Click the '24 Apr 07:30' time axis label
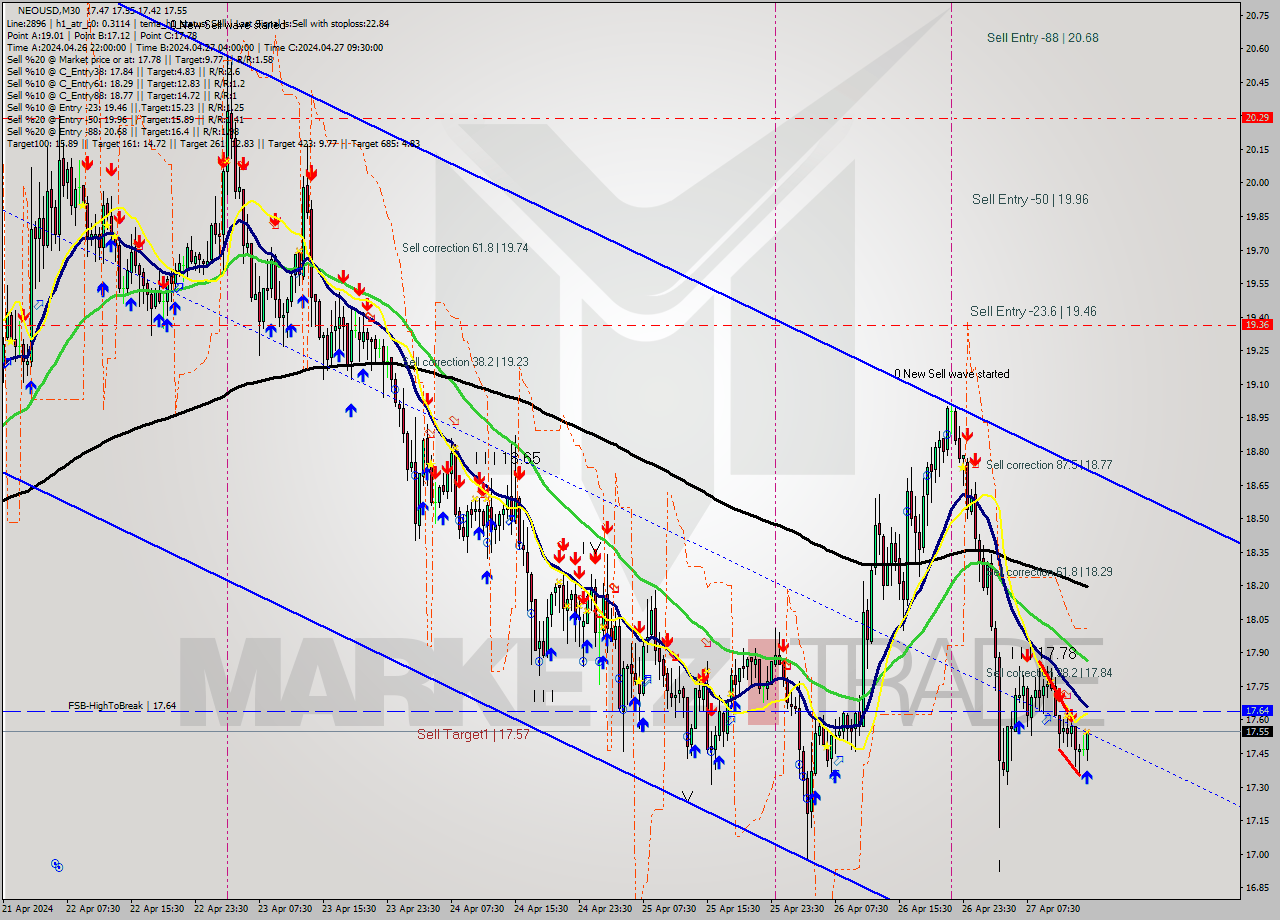The image size is (1280, 920). 478,909
